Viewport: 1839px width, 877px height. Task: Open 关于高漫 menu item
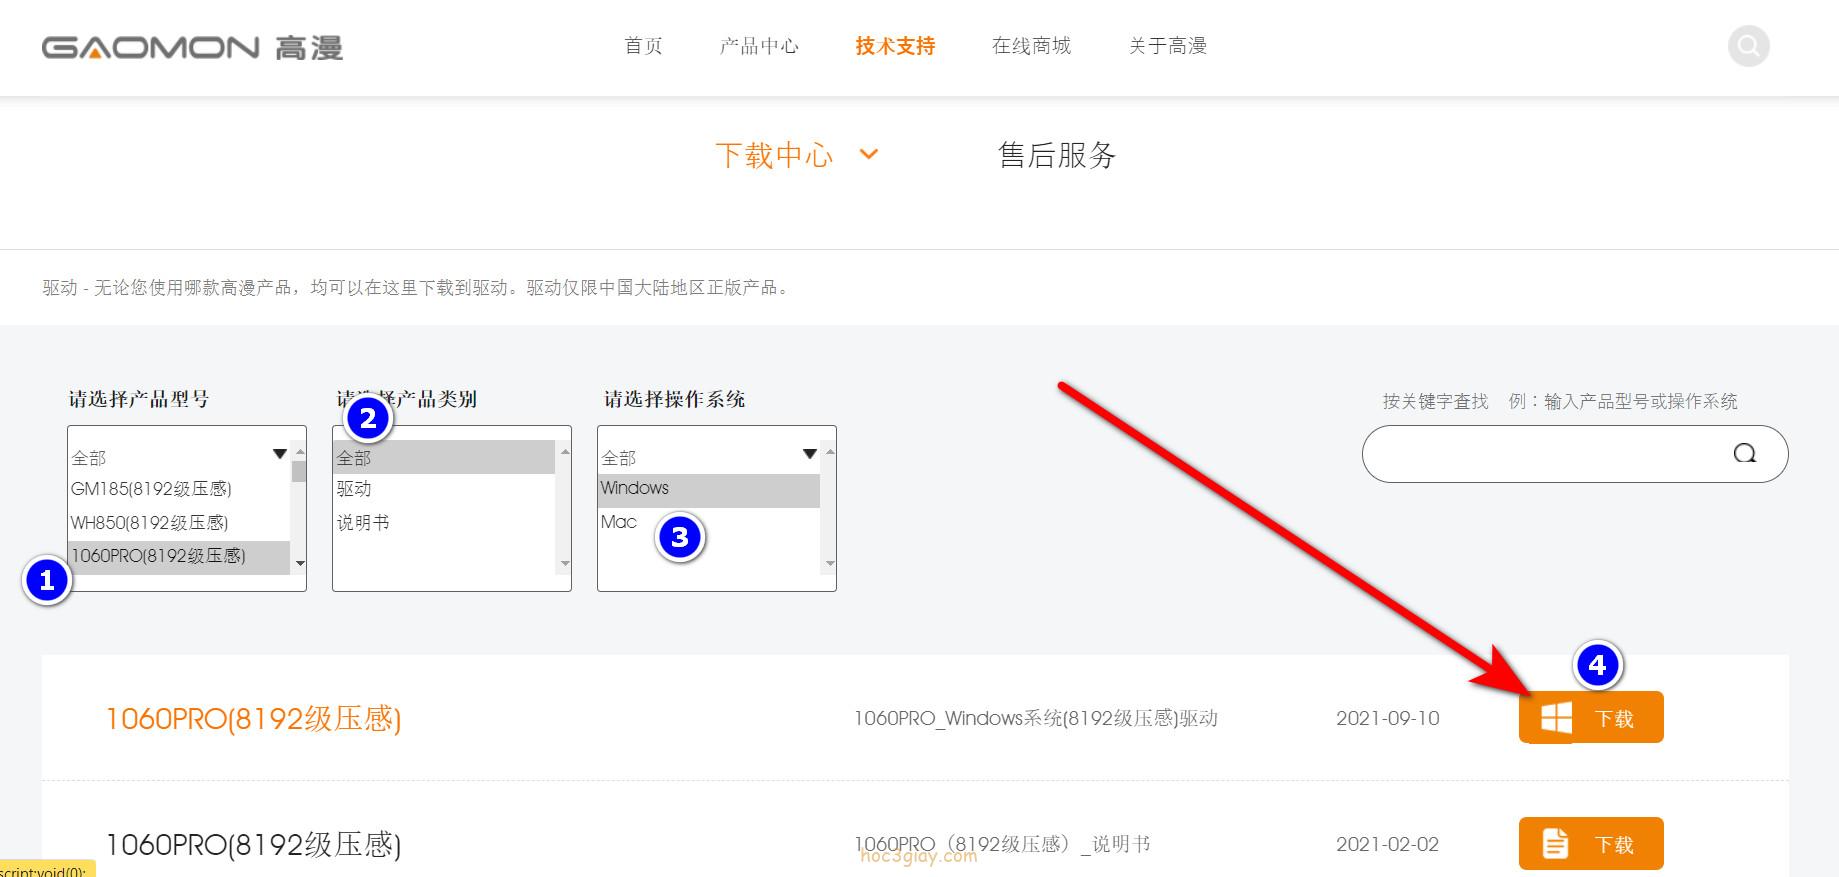point(1168,46)
